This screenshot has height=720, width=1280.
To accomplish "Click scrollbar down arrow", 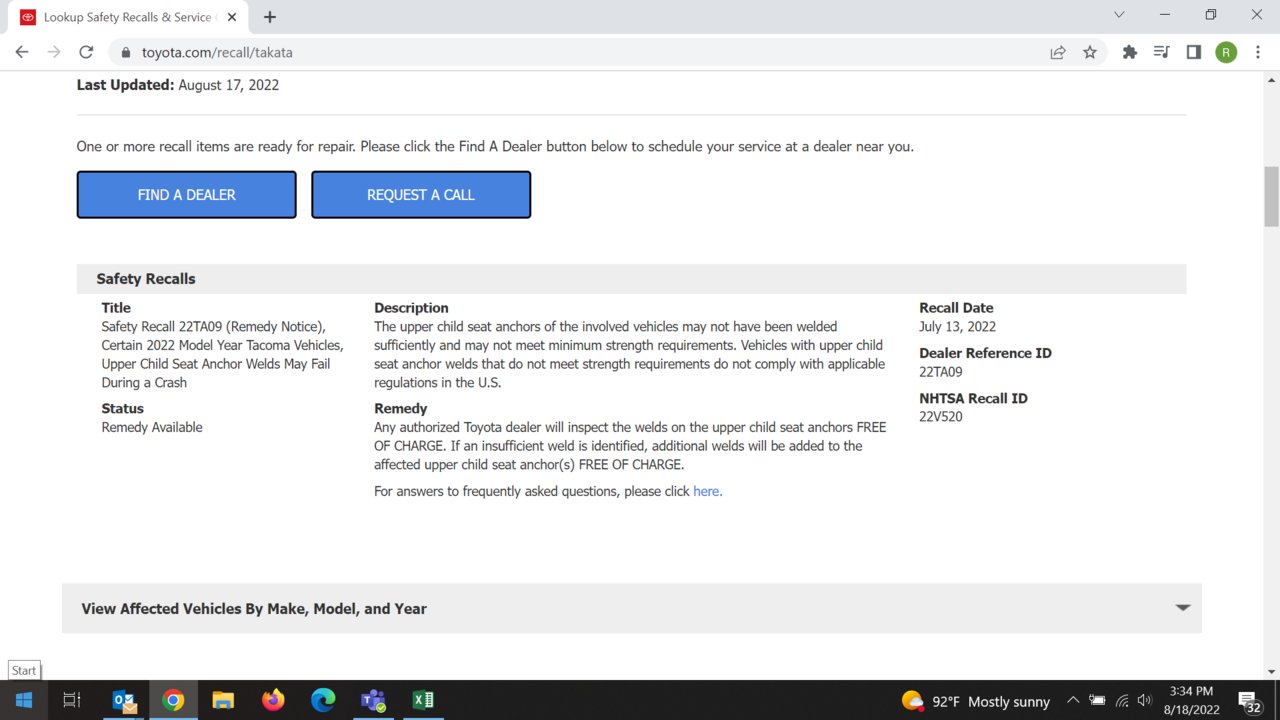I will [x=1271, y=672].
